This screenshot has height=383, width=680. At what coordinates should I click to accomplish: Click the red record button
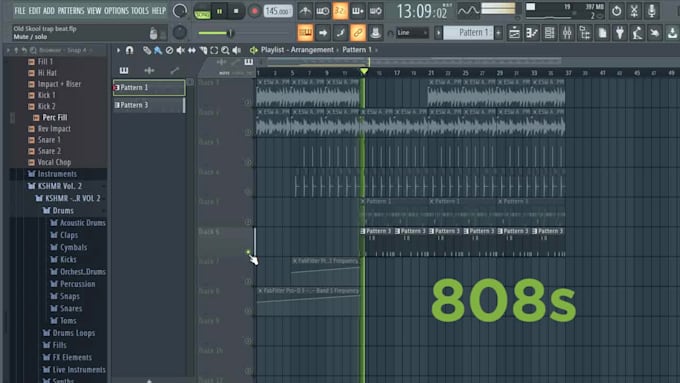click(254, 12)
